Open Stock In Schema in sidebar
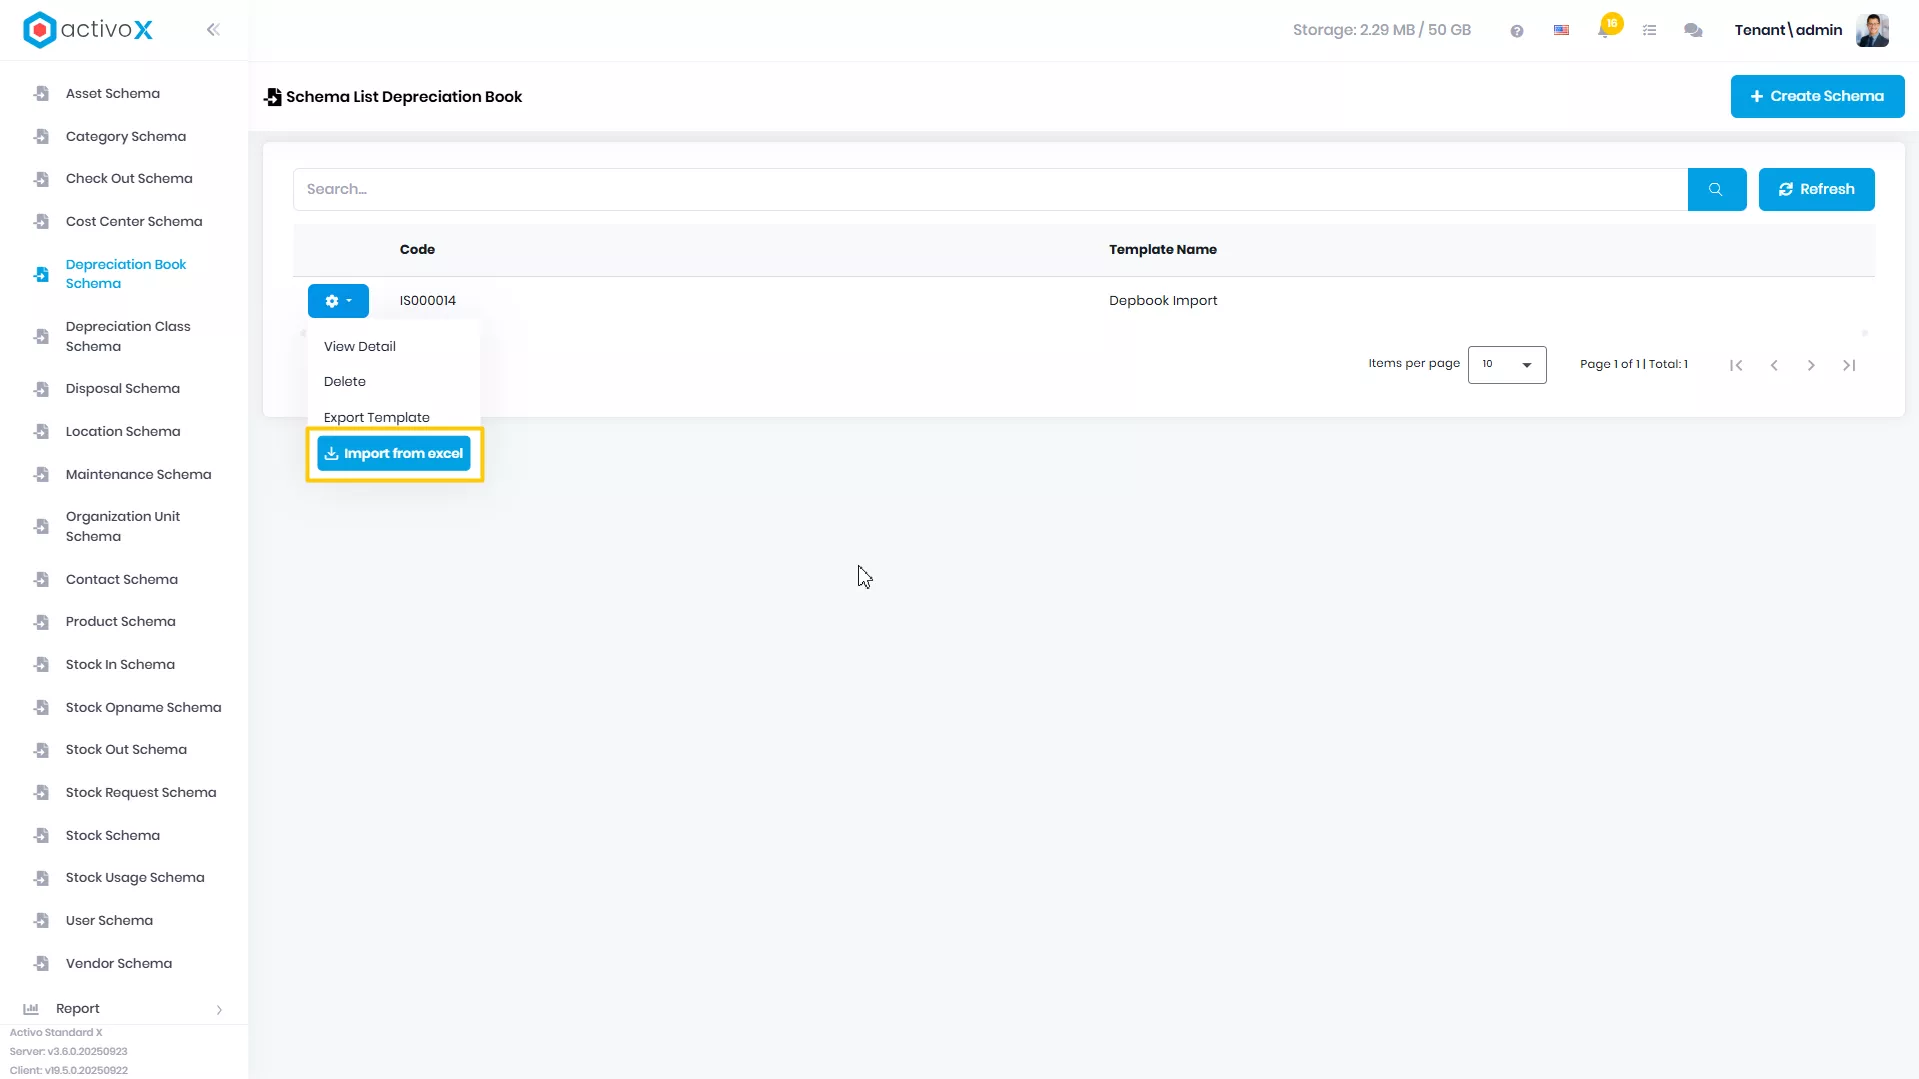 (120, 665)
